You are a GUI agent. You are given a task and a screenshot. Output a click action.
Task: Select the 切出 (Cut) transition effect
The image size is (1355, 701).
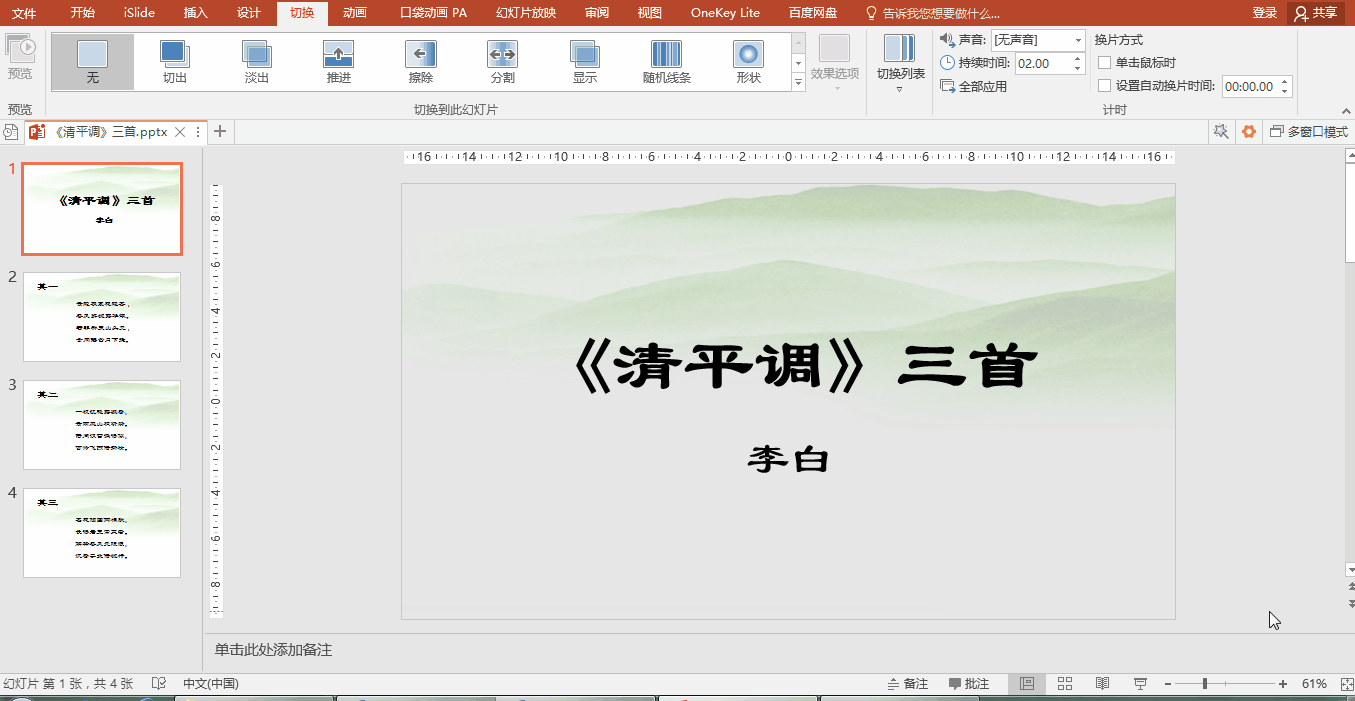pos(174,62)
